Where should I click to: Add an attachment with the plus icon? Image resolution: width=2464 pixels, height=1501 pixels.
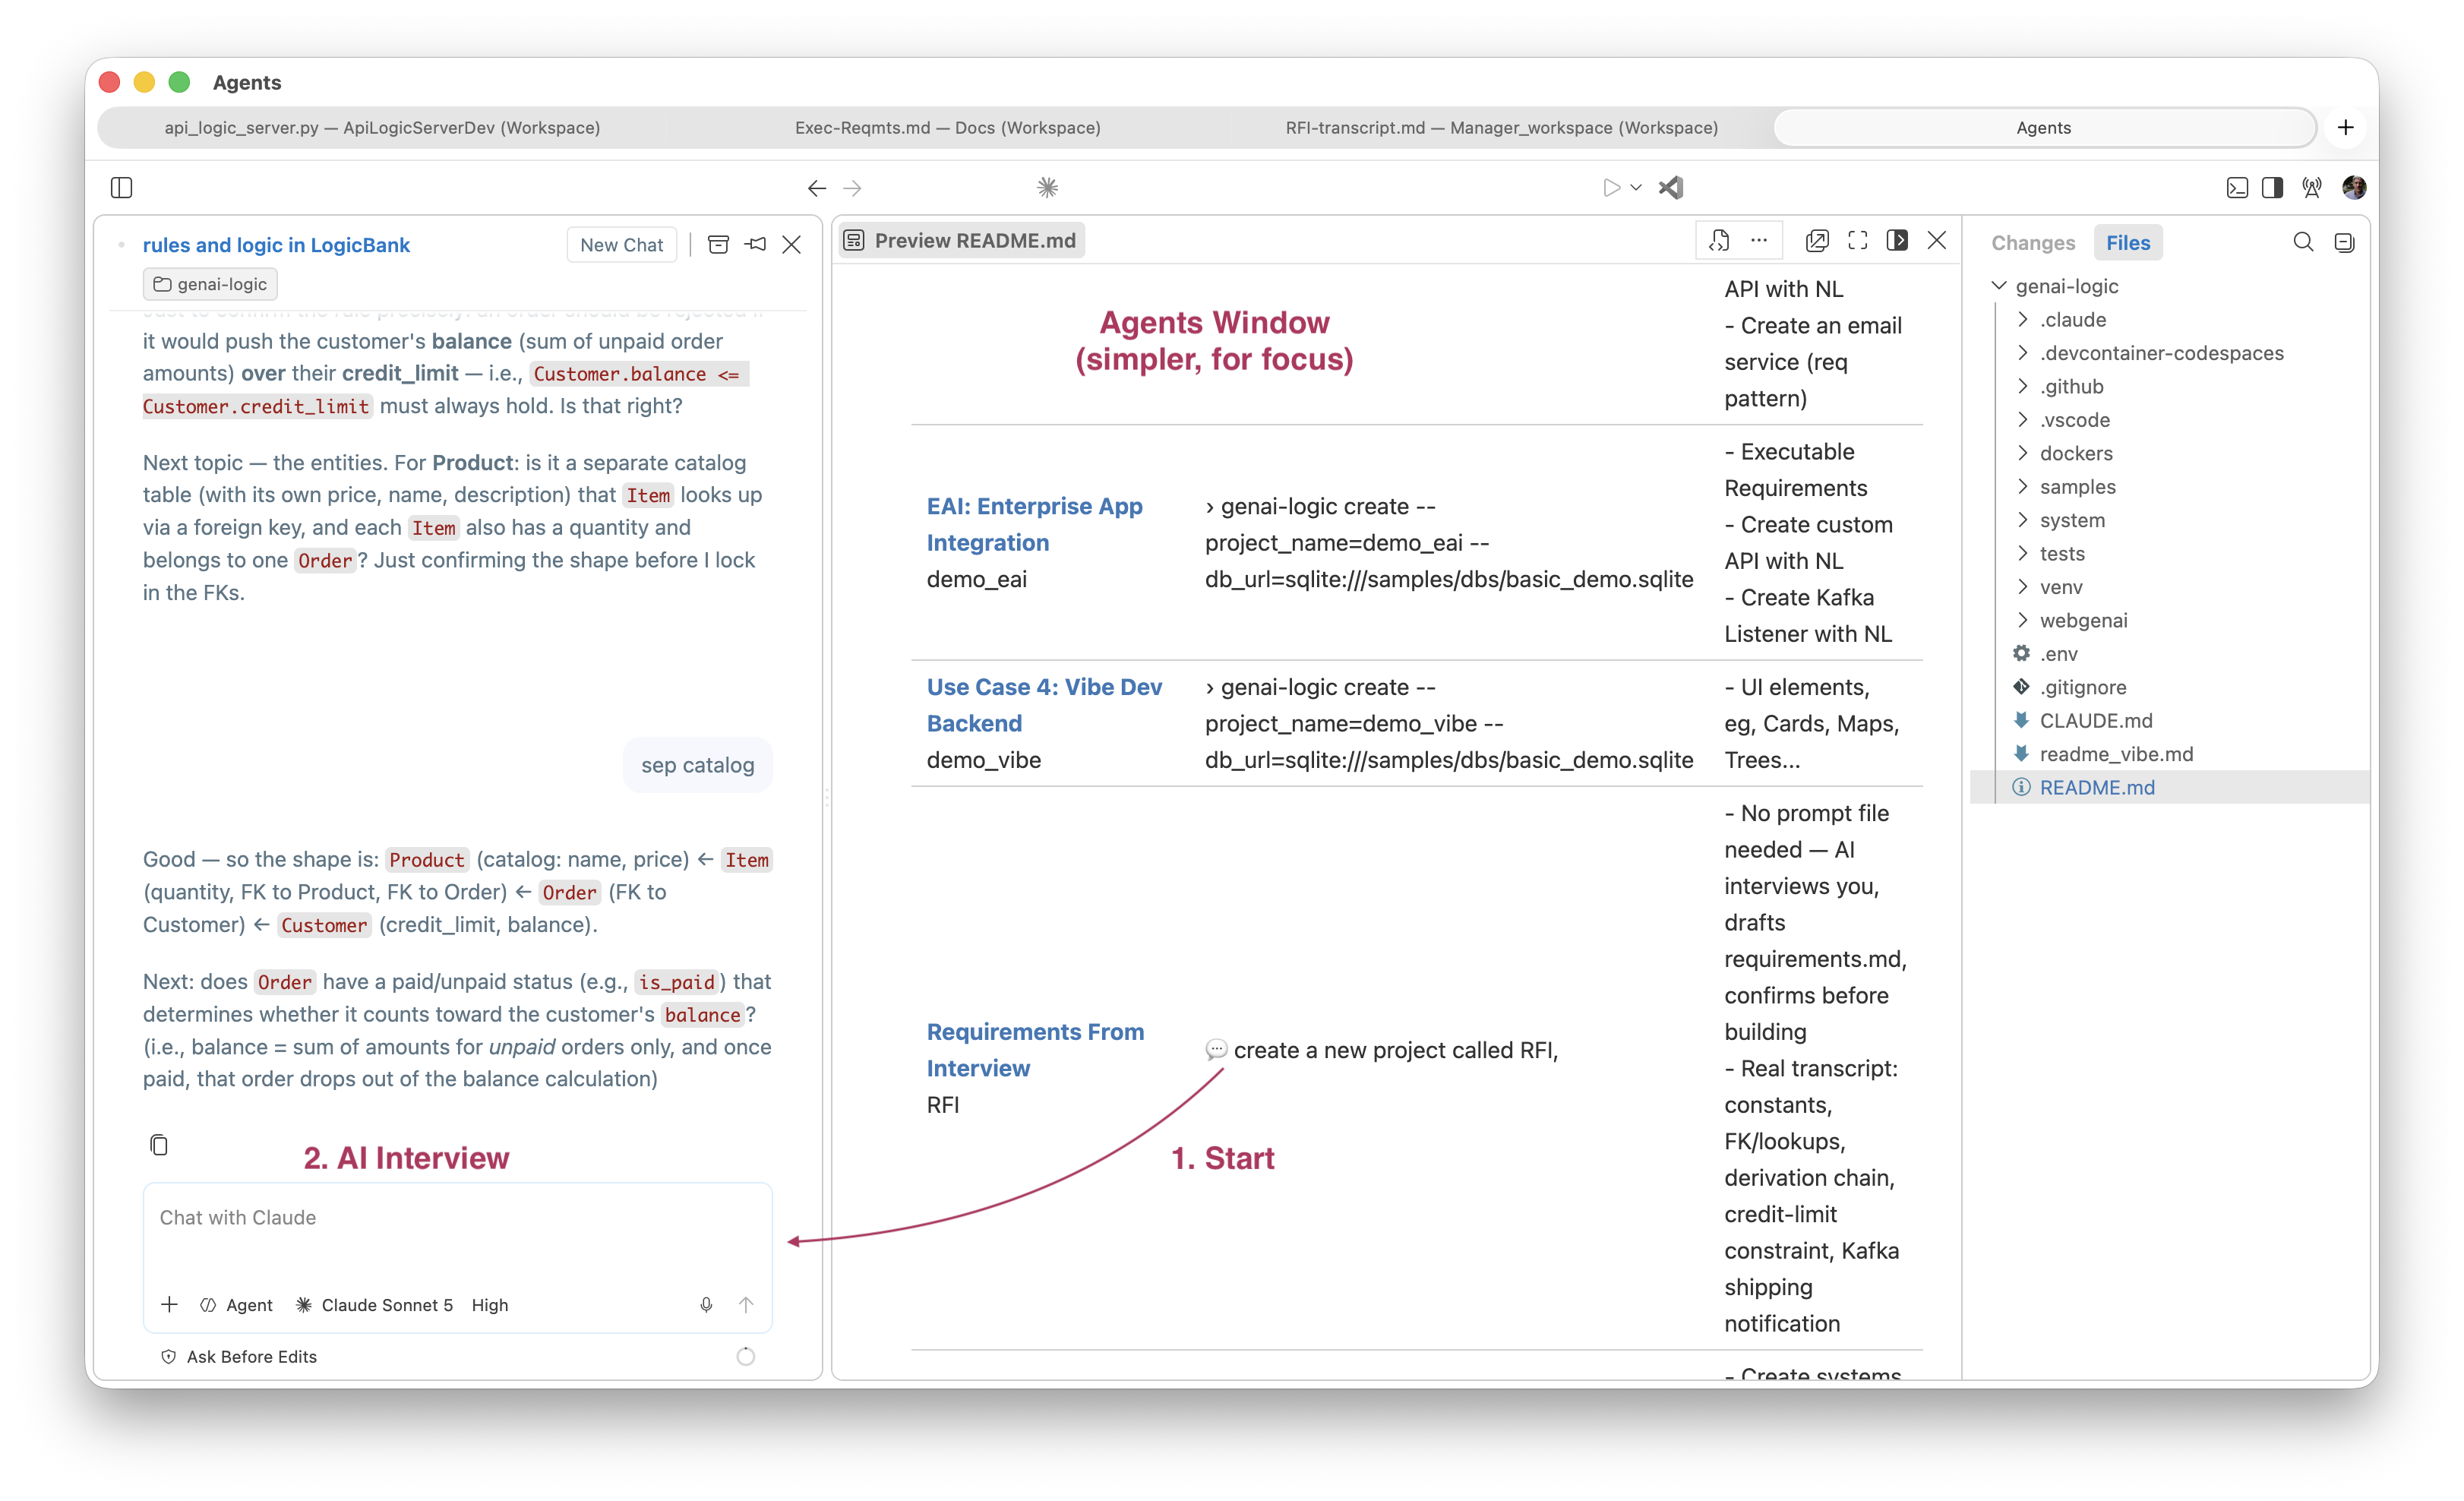click(x=170, y=1305)
